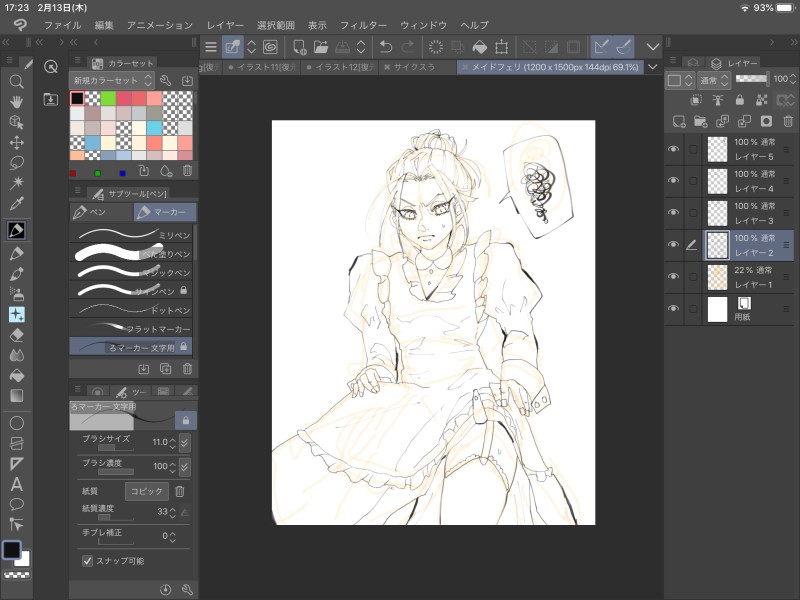Image resolution: width=800 pixels, height=600 pixels.
Task: Open the フィルター menu
Action: tap(363, 24)
